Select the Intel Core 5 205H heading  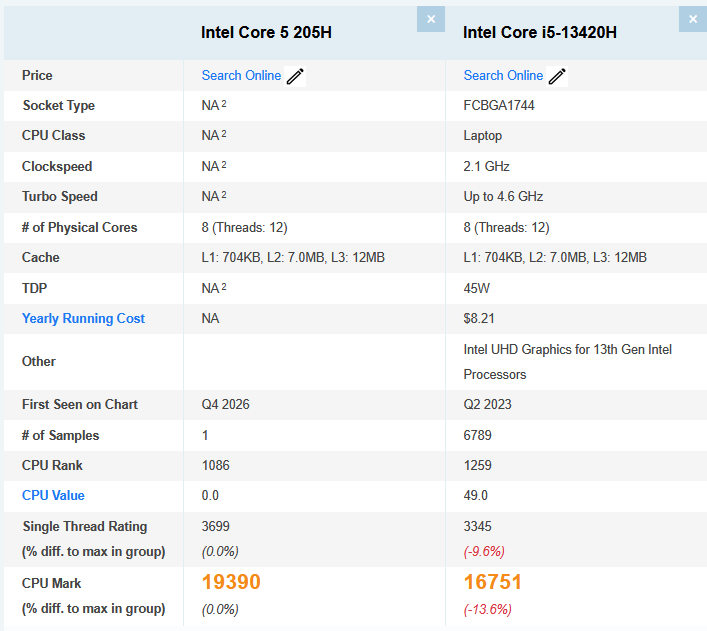pos(266,32)
